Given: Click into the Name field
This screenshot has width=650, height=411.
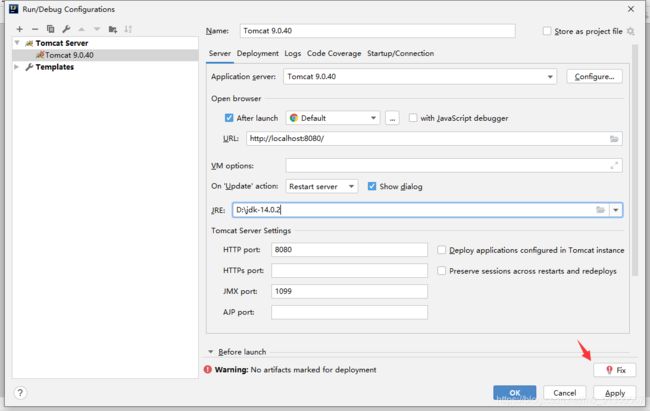Looking at the screenshot, I should 378,31.
